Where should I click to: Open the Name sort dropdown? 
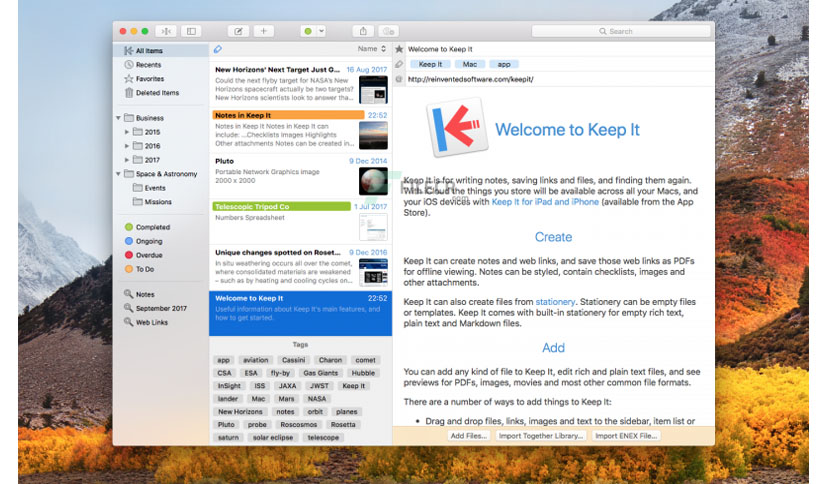click(372, 49)
